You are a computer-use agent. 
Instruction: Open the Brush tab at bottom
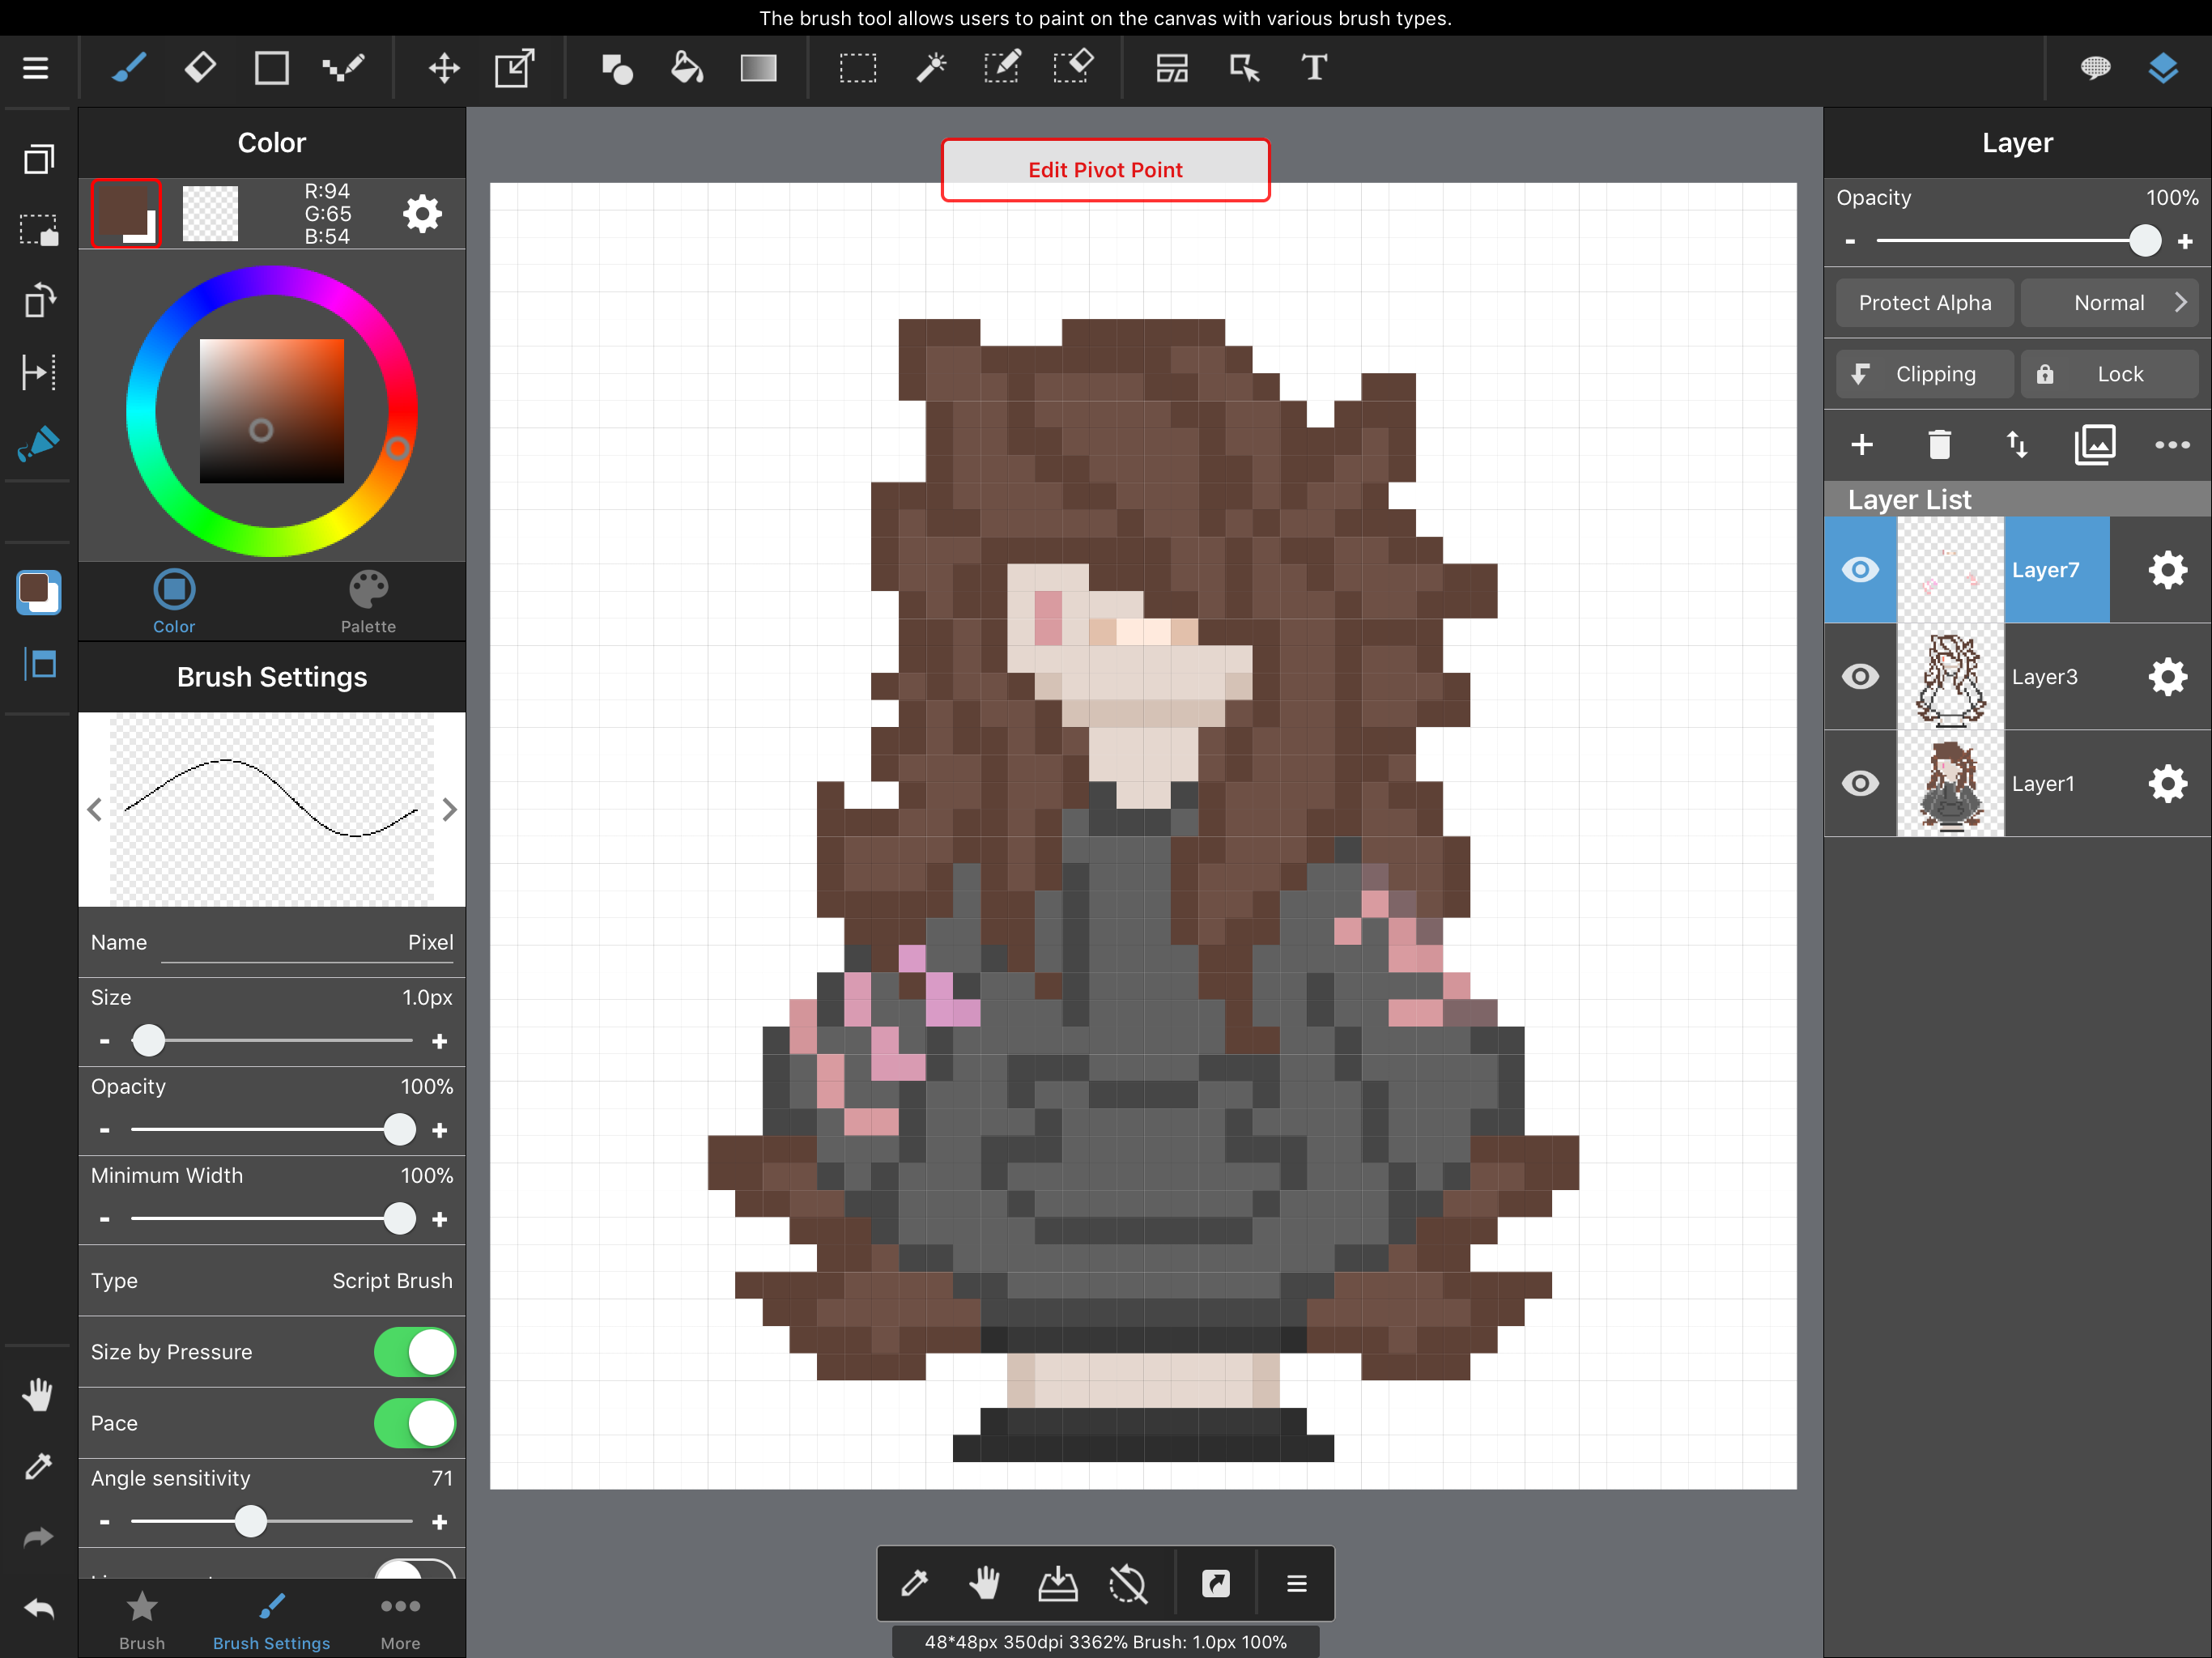click(142, 1621)
